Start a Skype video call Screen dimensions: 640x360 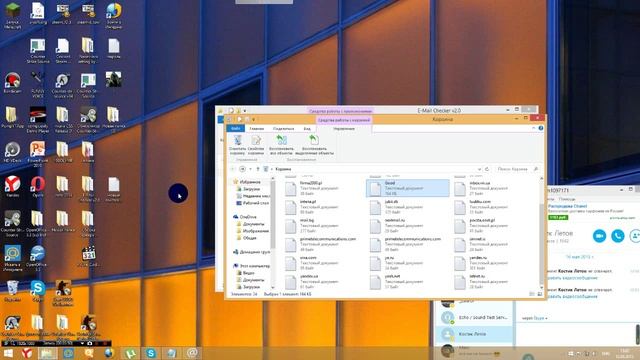(600, 236)
